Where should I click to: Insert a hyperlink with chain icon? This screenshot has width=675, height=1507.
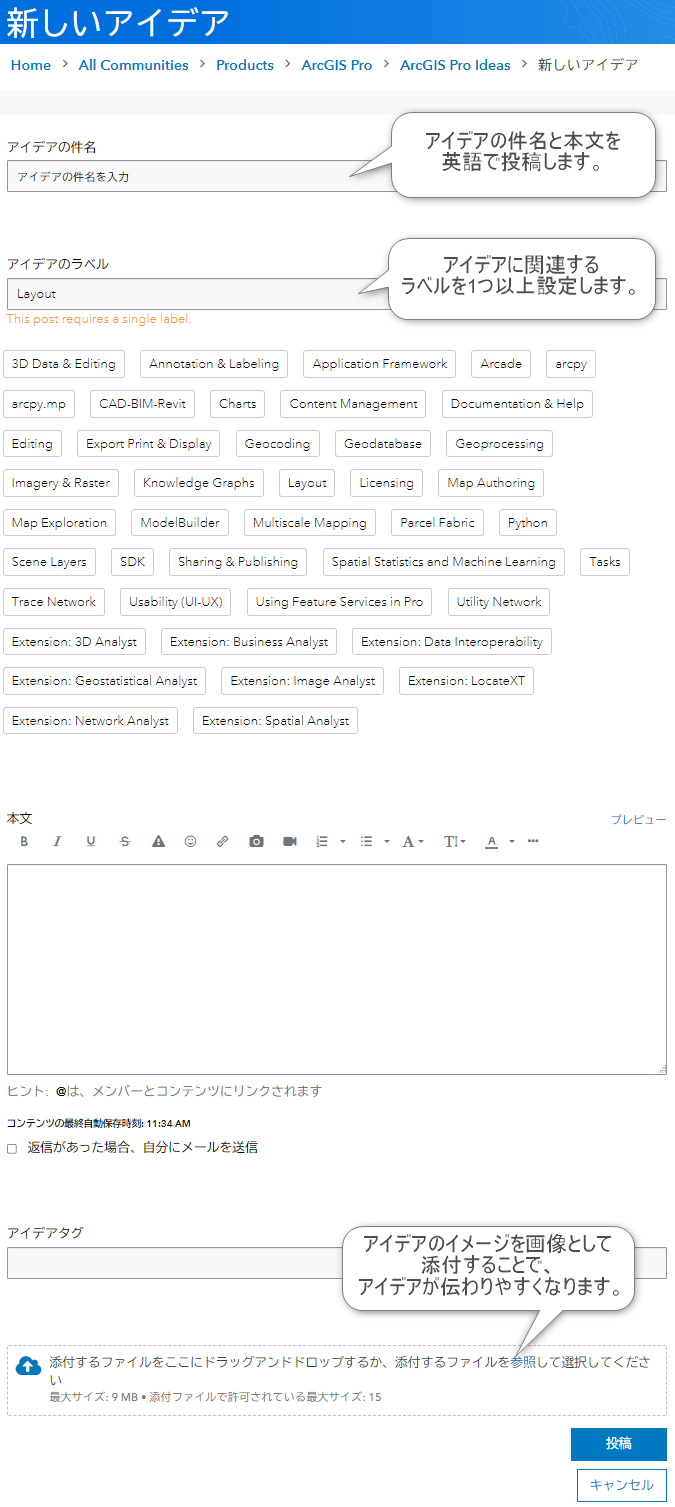[x=222, y=842]
